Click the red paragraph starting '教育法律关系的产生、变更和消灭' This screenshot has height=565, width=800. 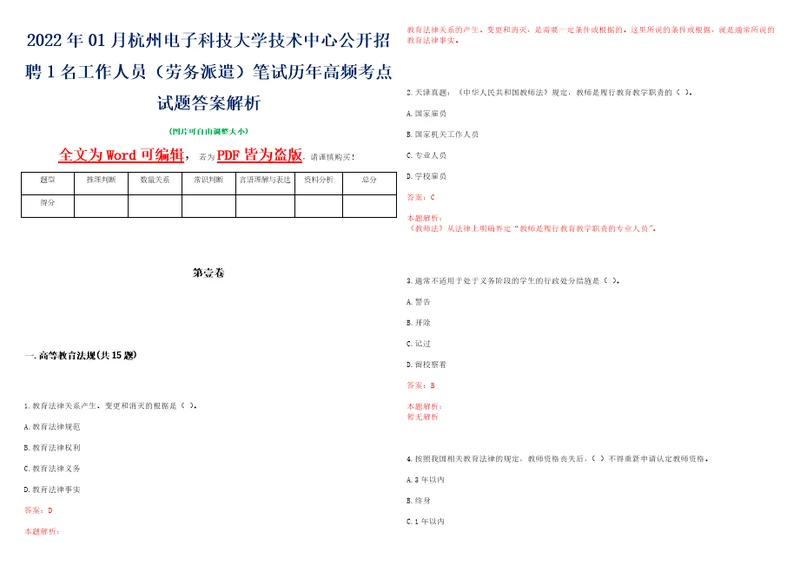pos(590,35)
